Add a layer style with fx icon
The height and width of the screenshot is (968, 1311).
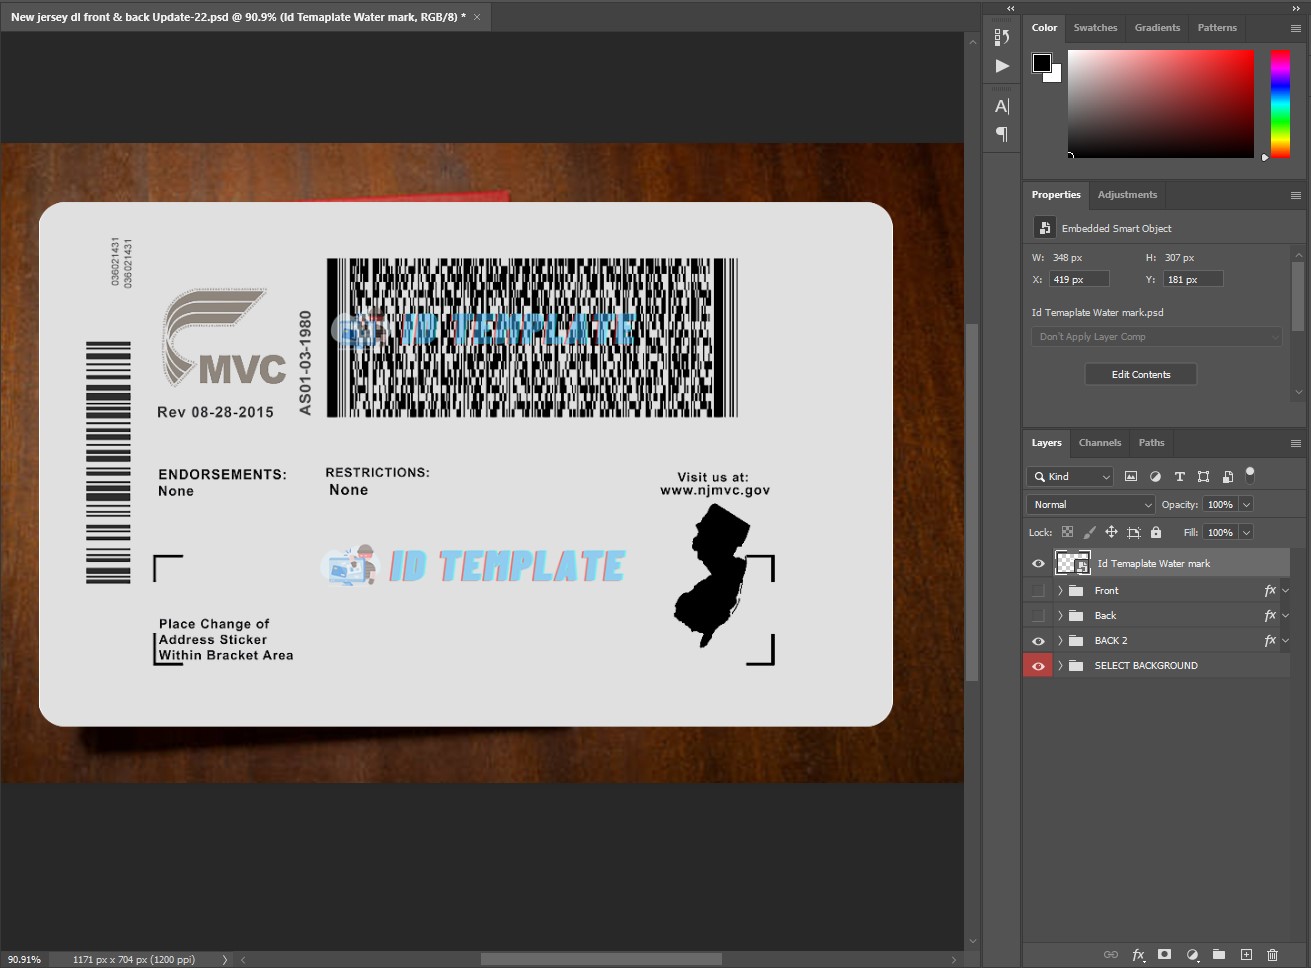pos(1138,955)
